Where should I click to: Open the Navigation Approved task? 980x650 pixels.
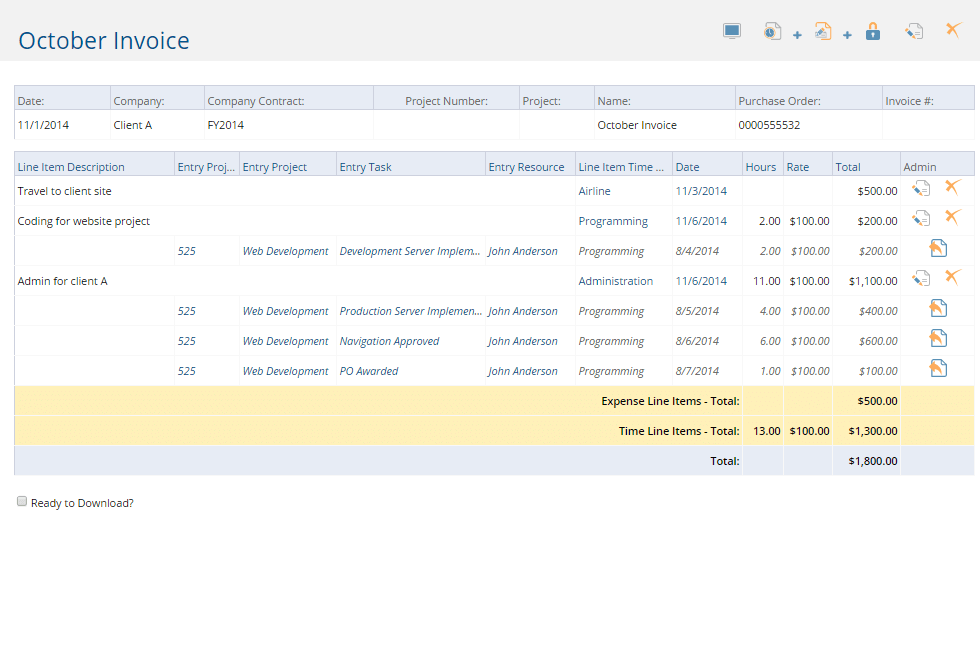[x=389, y=341]
